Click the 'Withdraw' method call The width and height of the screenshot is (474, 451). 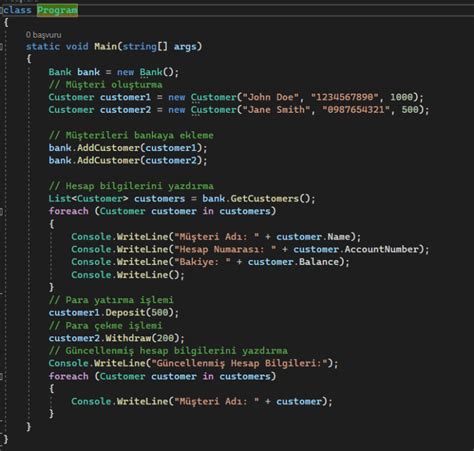[128, 338]
